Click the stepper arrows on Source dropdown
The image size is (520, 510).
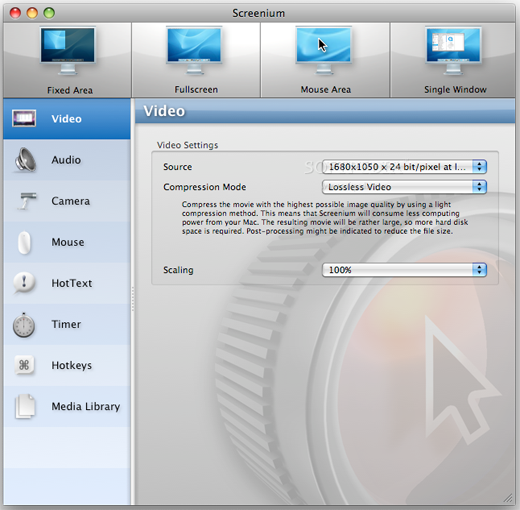pyautogui.click(x=479, y=167)
